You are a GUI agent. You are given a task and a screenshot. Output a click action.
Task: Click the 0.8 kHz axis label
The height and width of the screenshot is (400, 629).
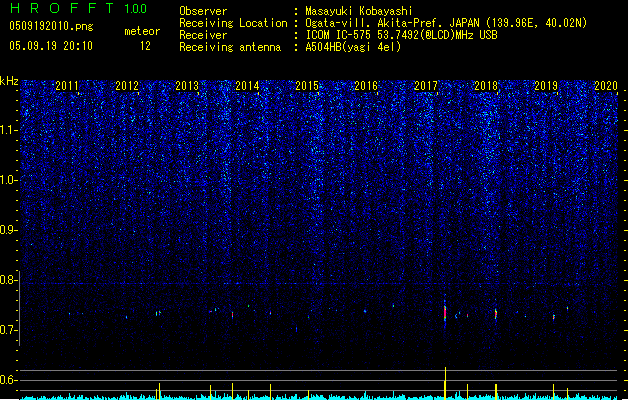click(8, 280)
